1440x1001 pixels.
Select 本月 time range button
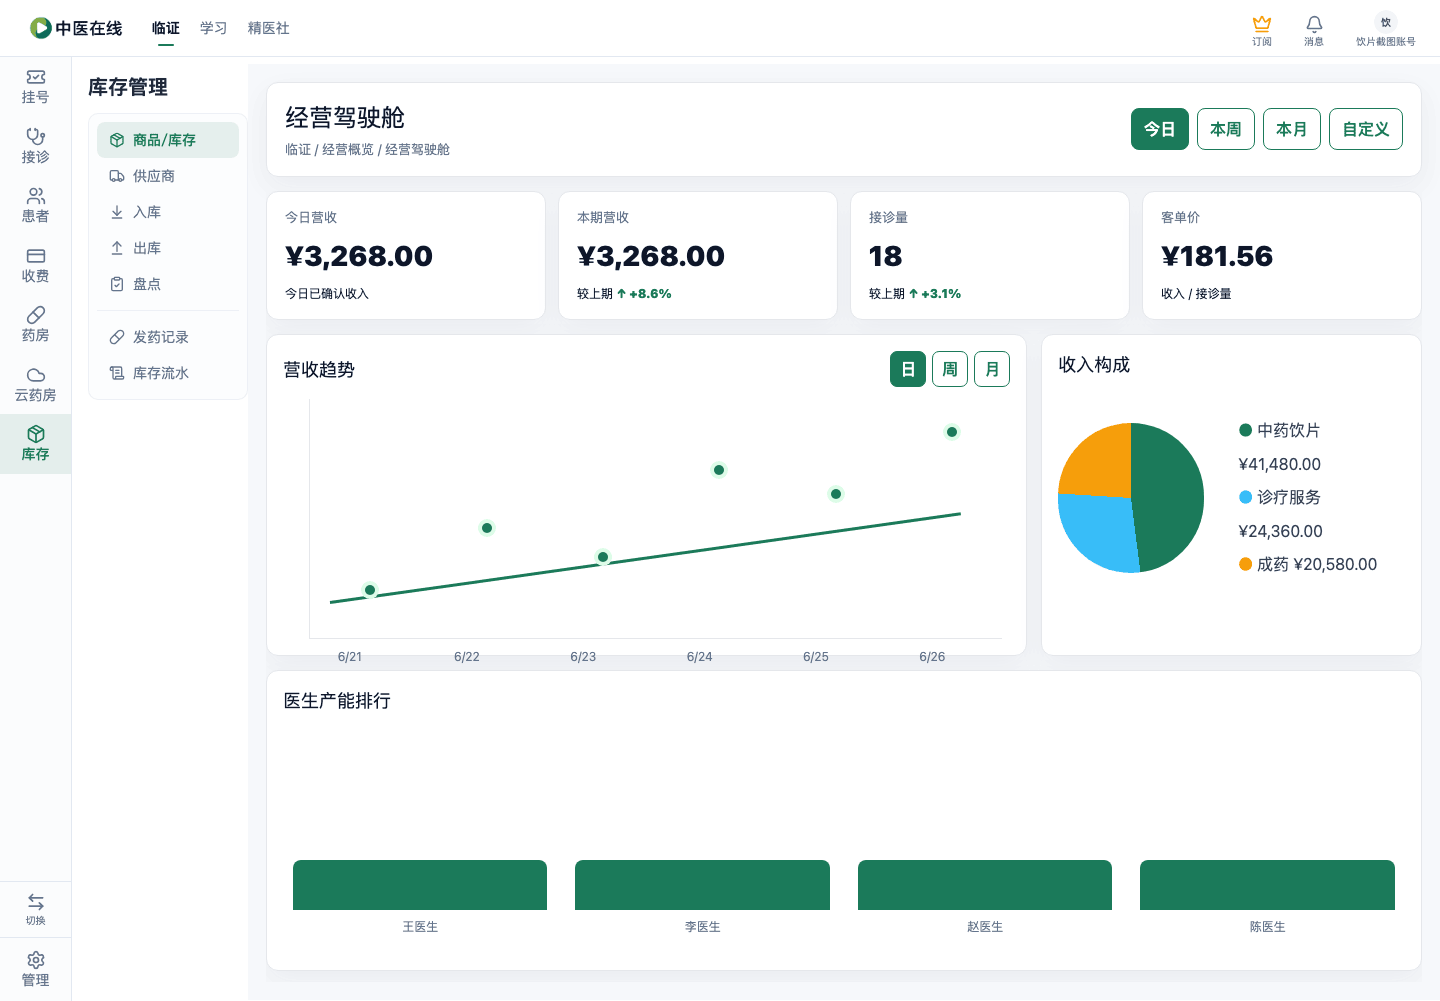(1292, 129)
